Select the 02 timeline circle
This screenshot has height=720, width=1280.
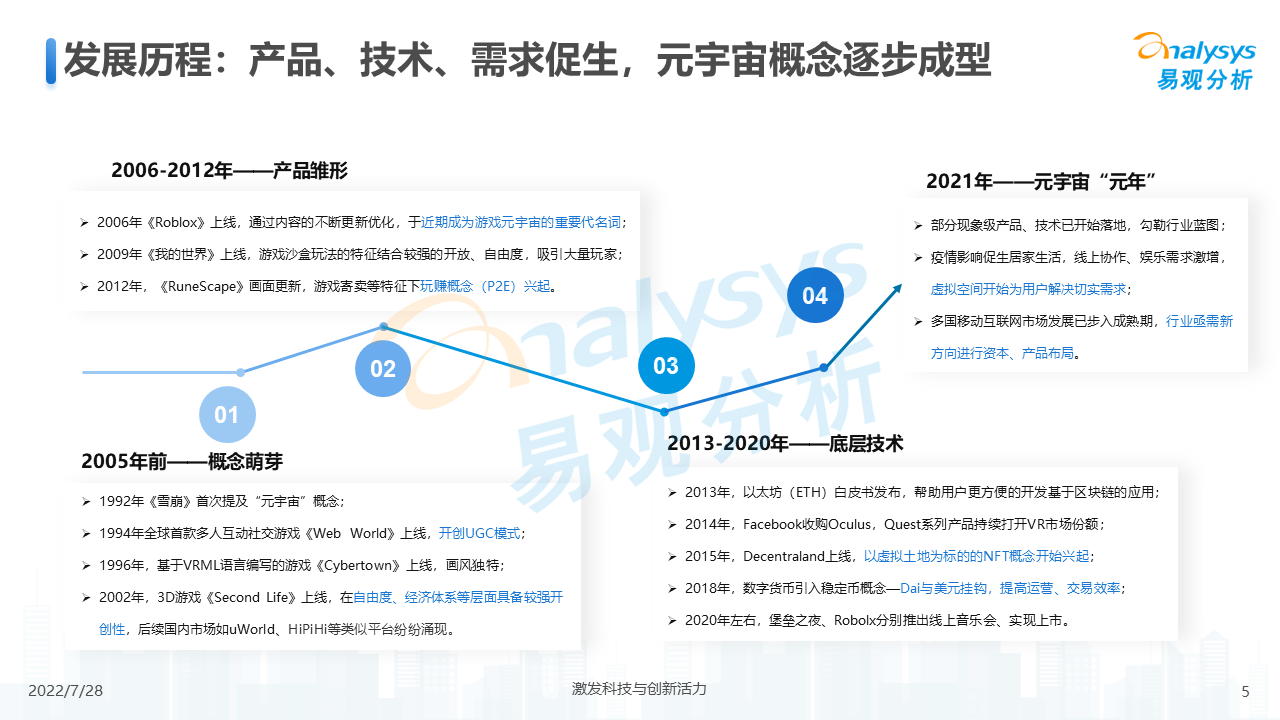pos(383,368)
